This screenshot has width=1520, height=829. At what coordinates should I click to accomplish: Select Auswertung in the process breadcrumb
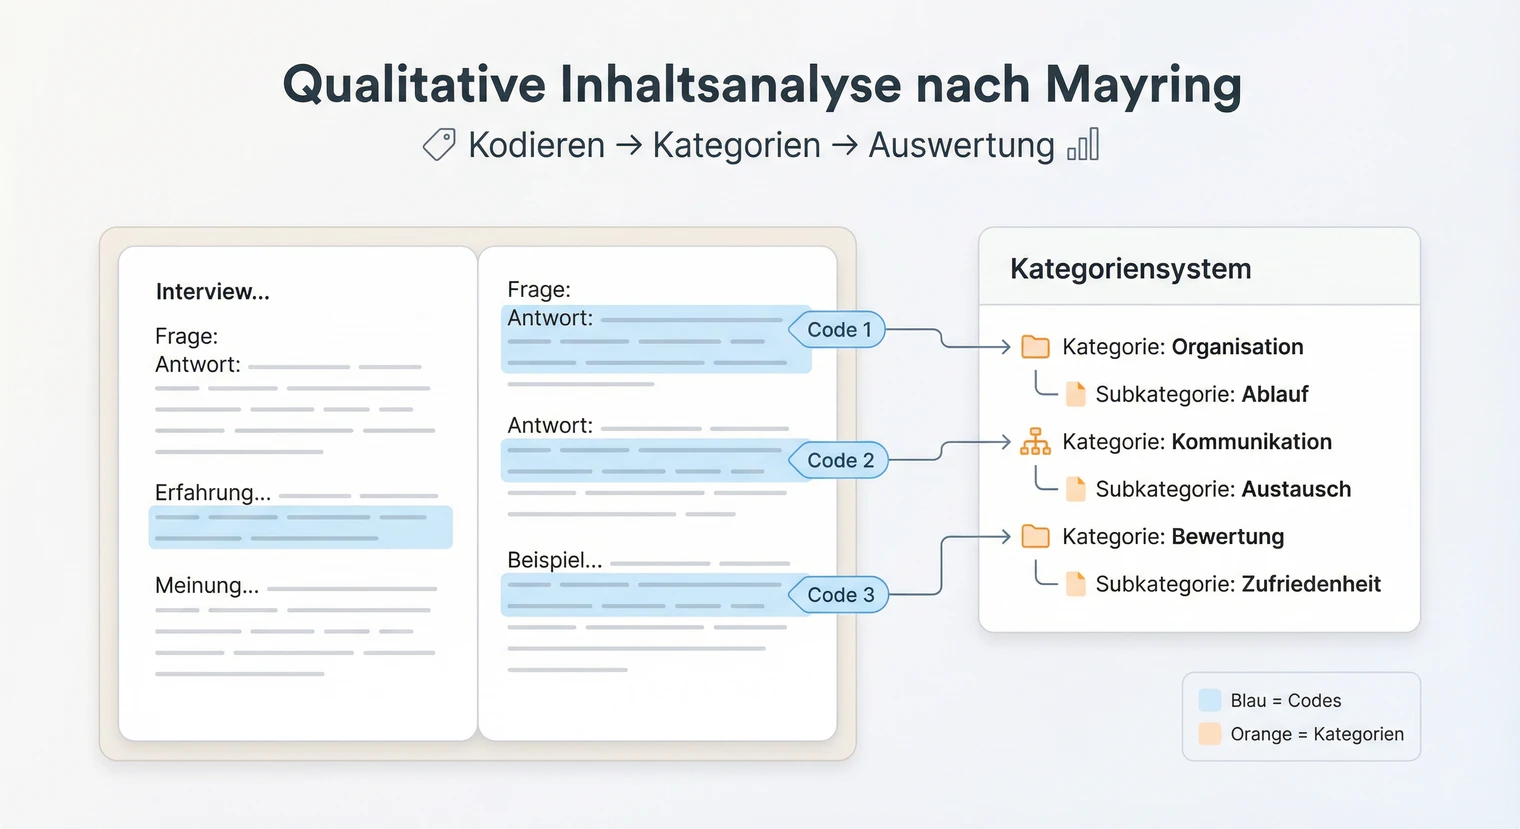pyautogui.click(x=961, y=145)
